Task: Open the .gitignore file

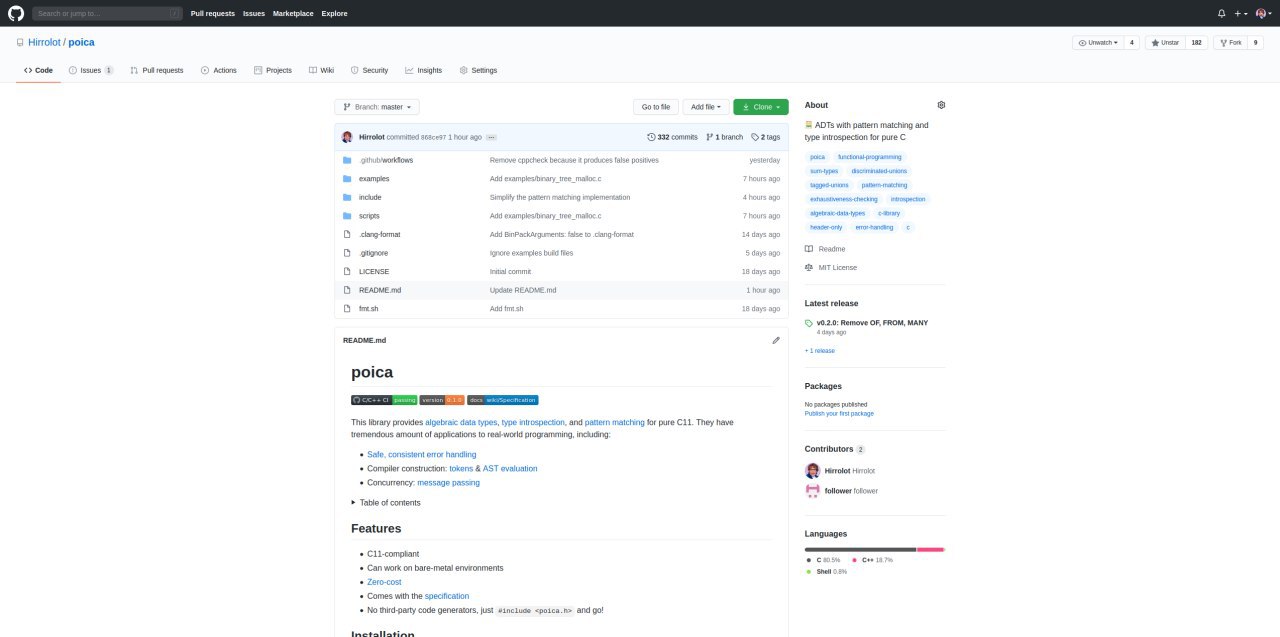Action: coord(374,253)
